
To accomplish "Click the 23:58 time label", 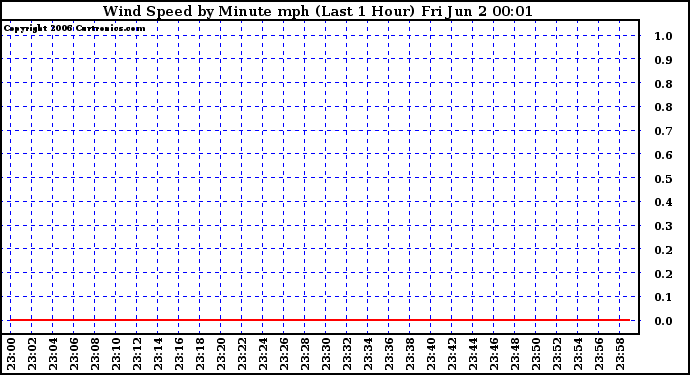I will point(620,354).
